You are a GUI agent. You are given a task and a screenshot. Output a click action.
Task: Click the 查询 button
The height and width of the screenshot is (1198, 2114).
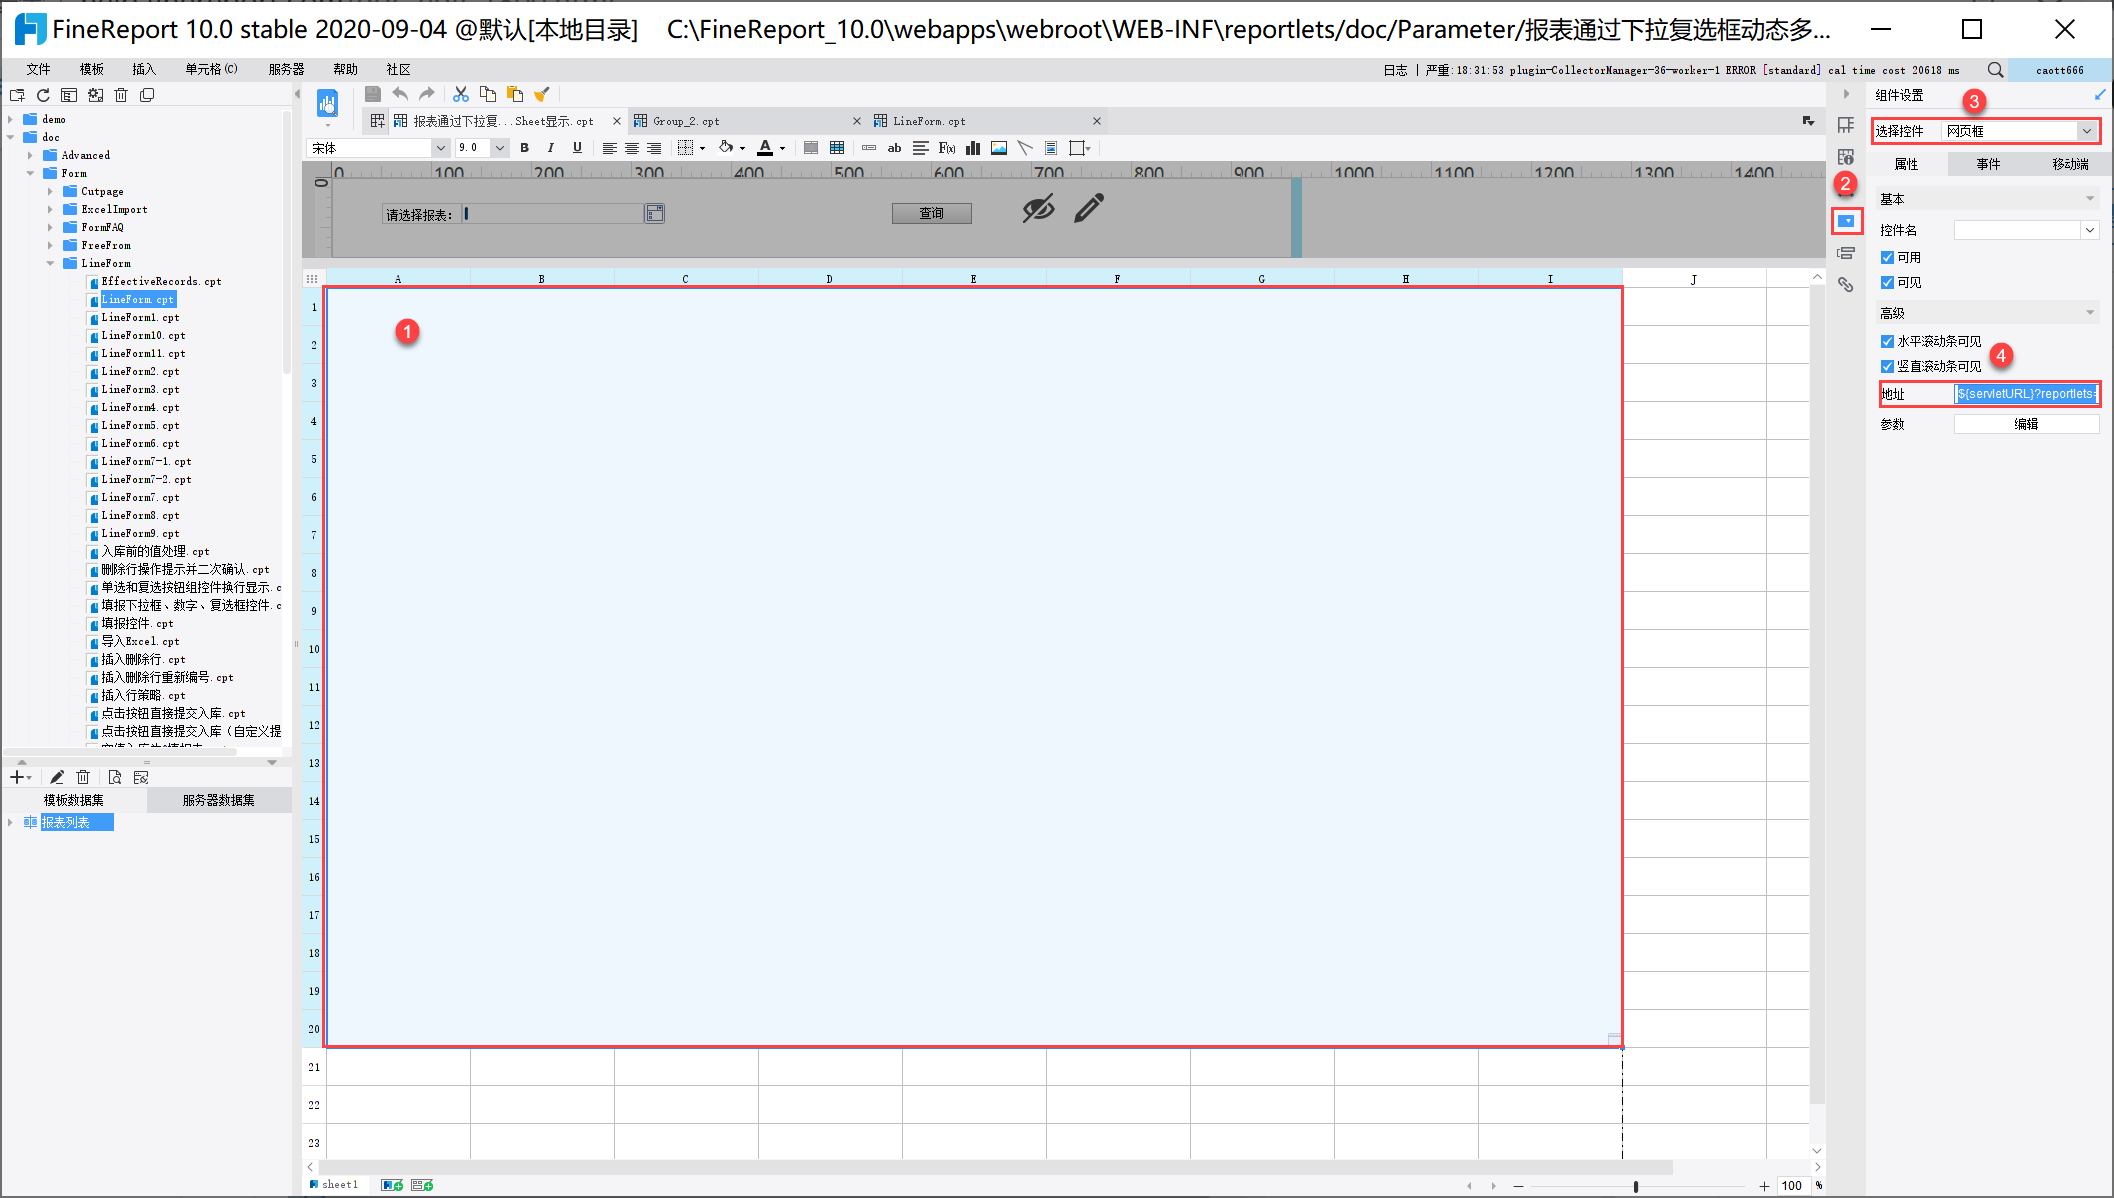click(x=931, y=213)
